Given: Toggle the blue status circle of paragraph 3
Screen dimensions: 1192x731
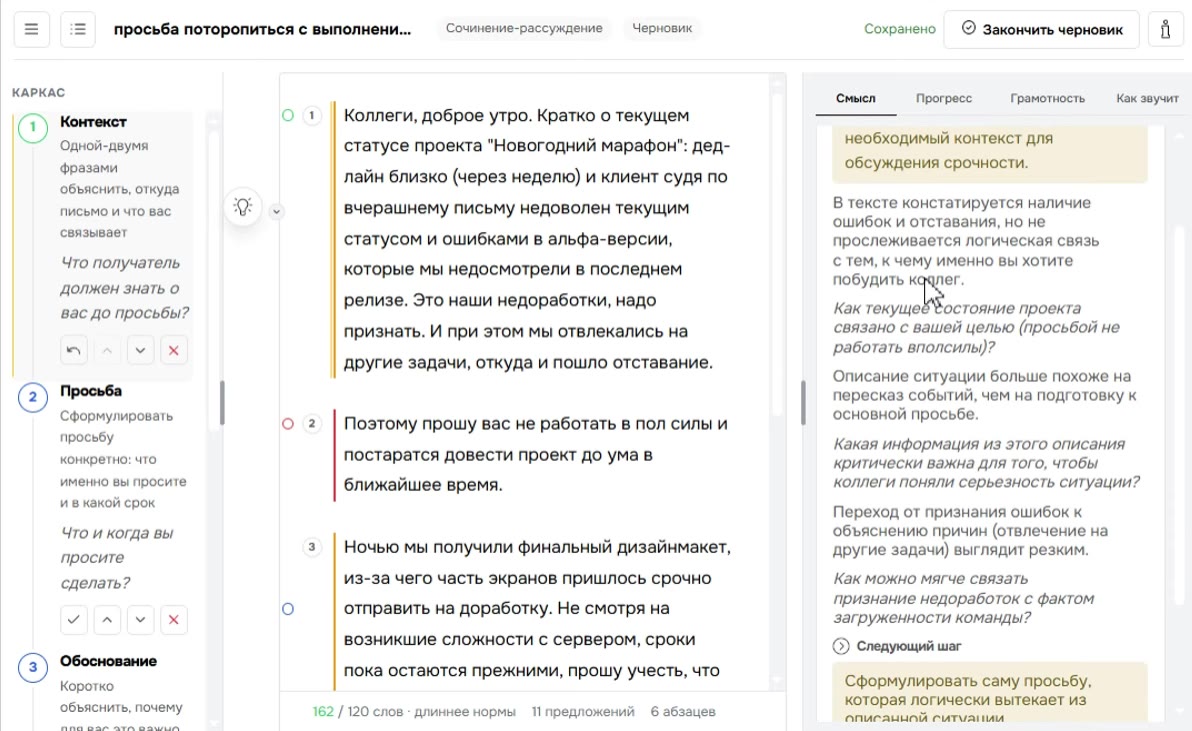Looking at the screenshot, I should (x=288, y=609).
